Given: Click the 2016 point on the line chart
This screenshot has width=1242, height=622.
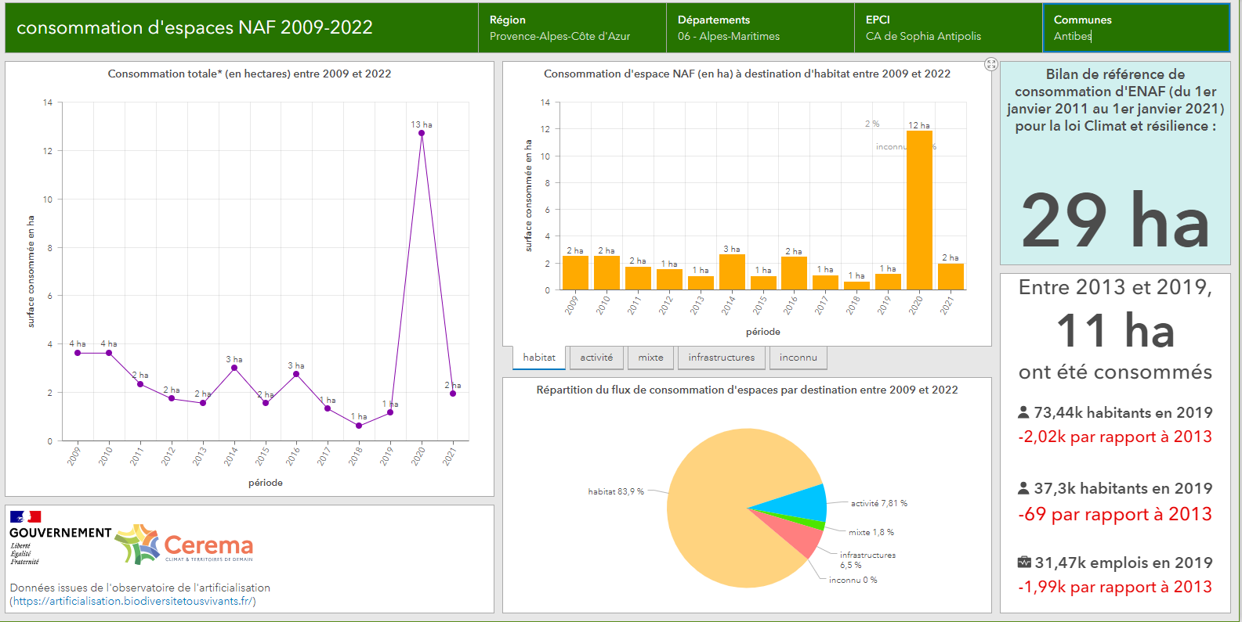Looking at the screenshot, I should tap(296, 374).
